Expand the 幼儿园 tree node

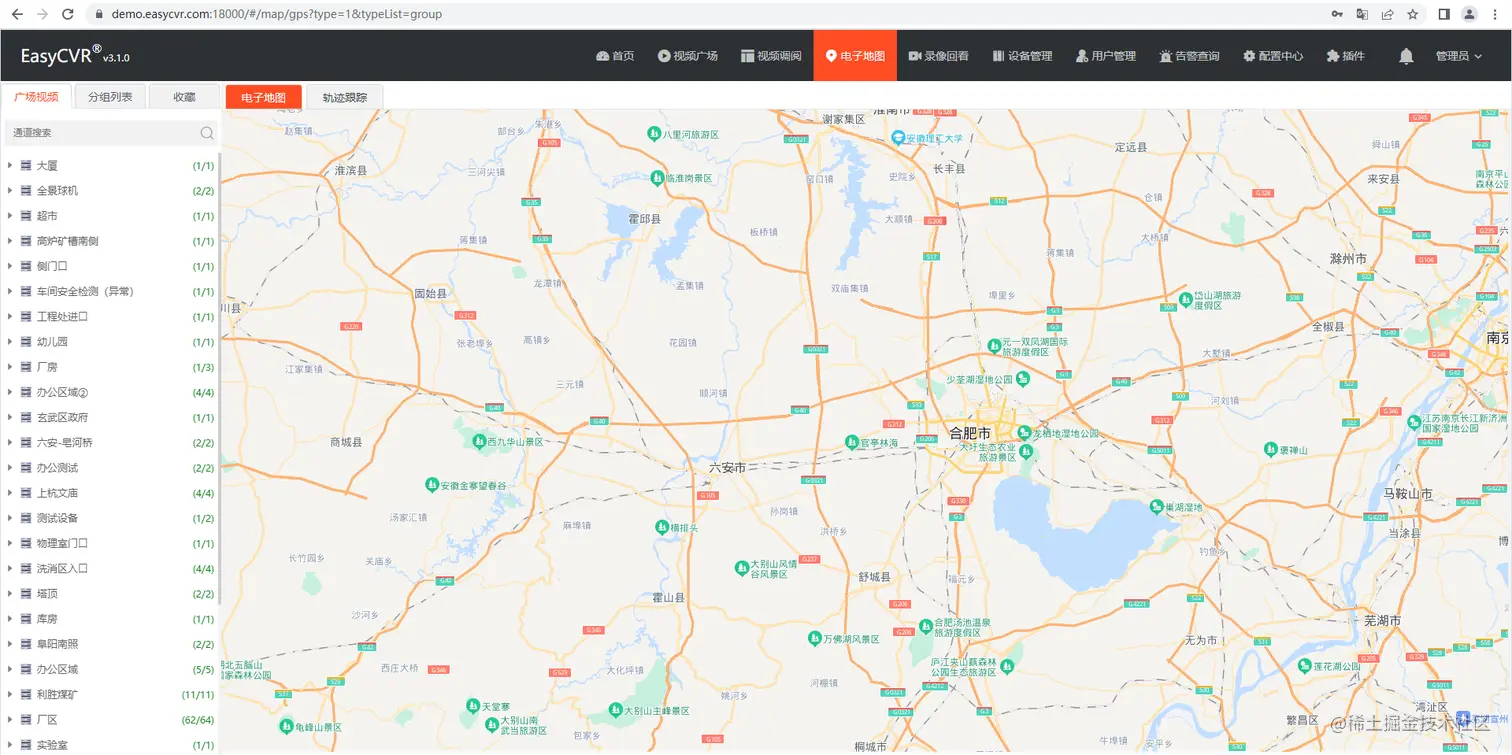click(10, 342)
